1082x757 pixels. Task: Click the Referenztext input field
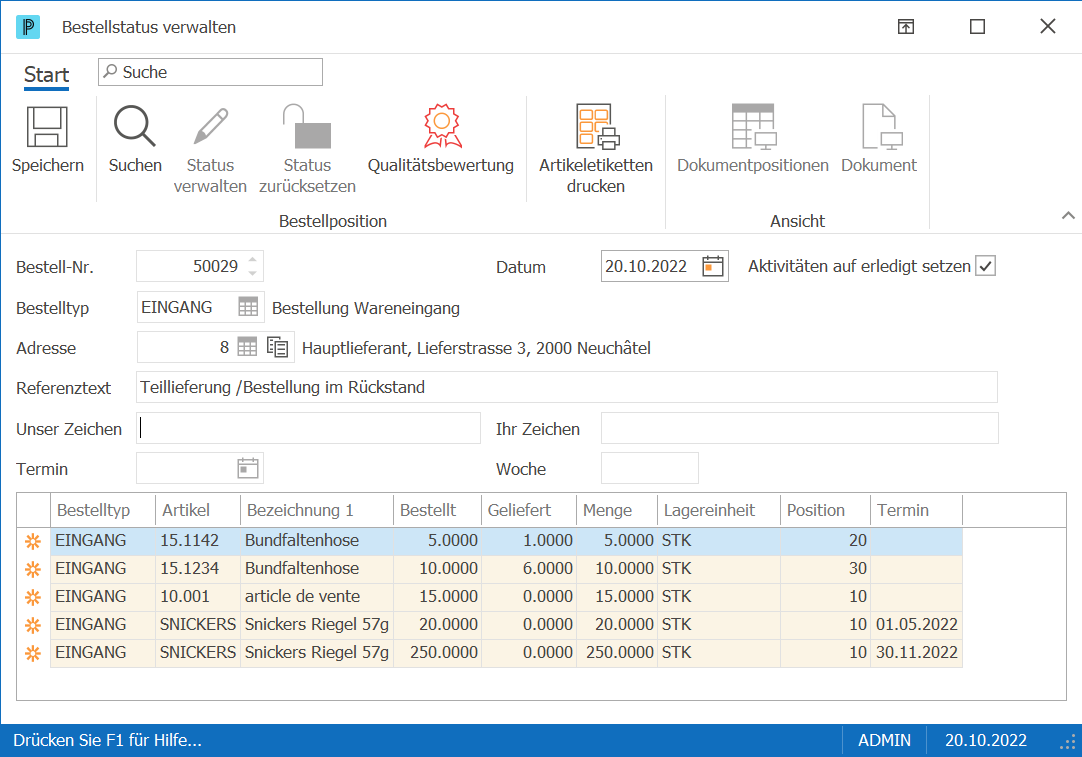point(567,387)
